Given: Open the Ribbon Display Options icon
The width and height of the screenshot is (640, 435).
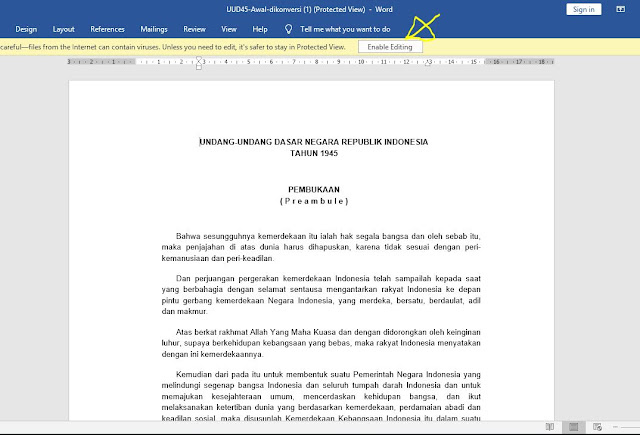Looking at the screenshot, I should click(x=620, y=9).
